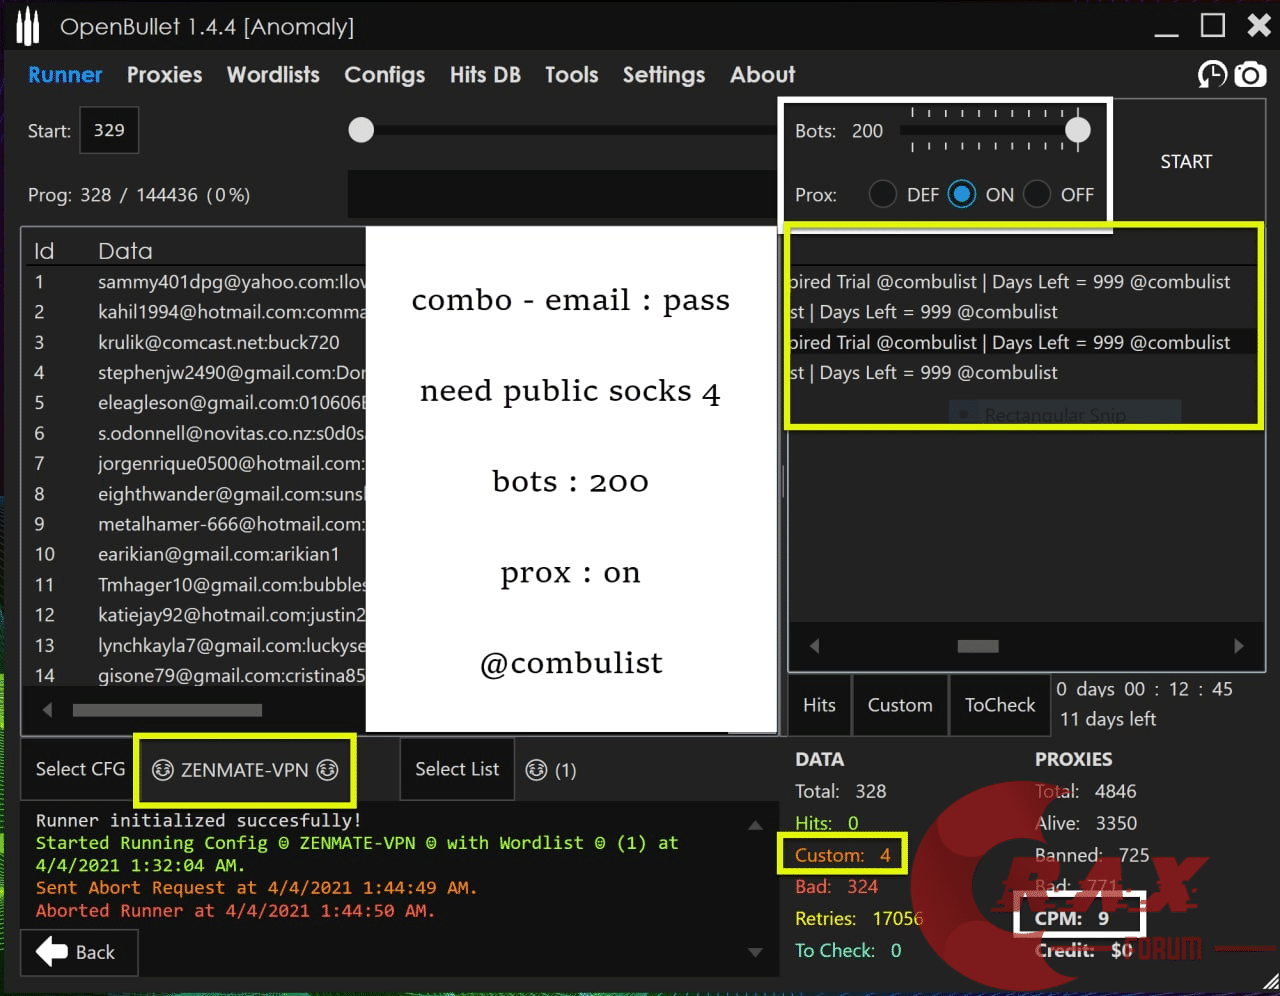The image size is (1280, 996).
Task: Open the Runner menu
Action: pos(65,75)
